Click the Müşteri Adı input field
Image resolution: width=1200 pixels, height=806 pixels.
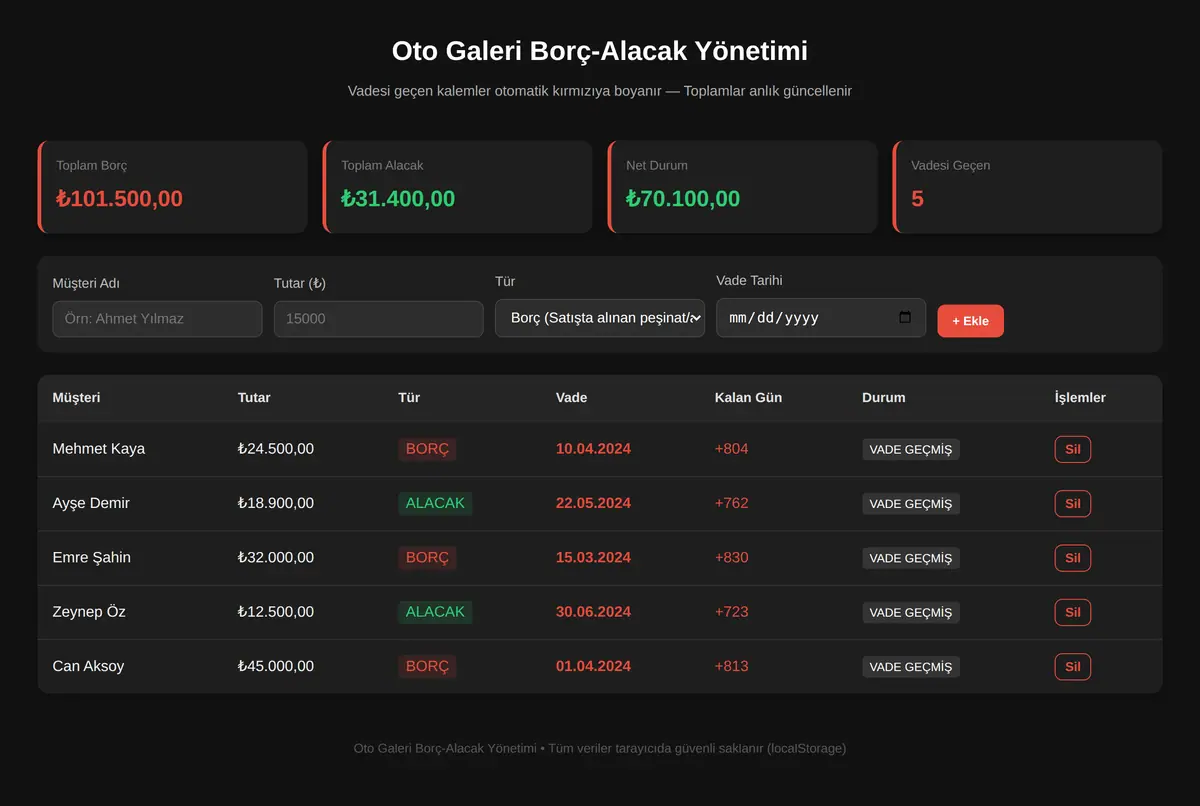point(157,319)
